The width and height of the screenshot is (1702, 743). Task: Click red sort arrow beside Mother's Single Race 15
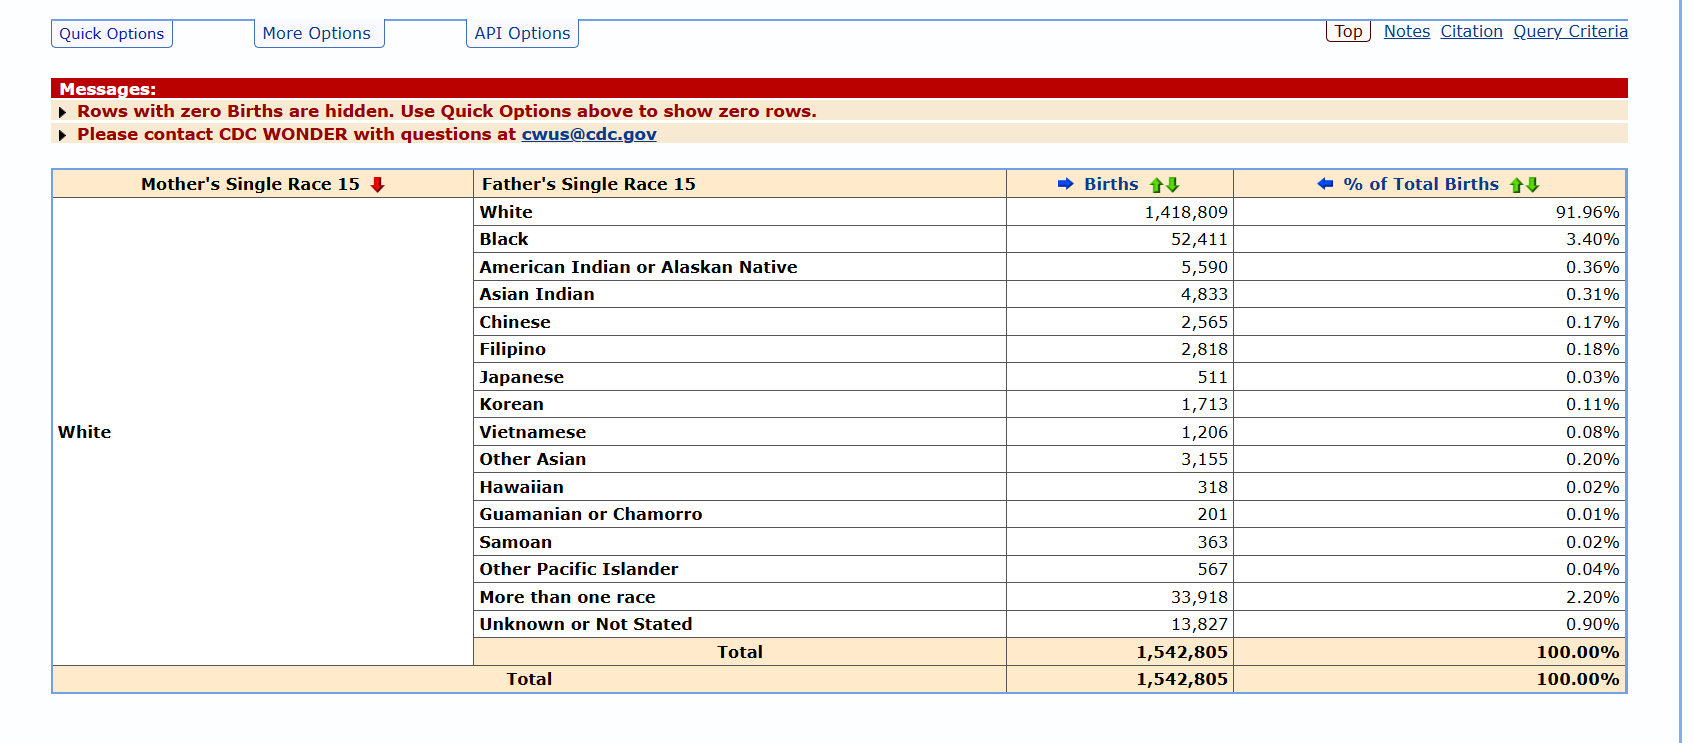click(x=377, y=185)
